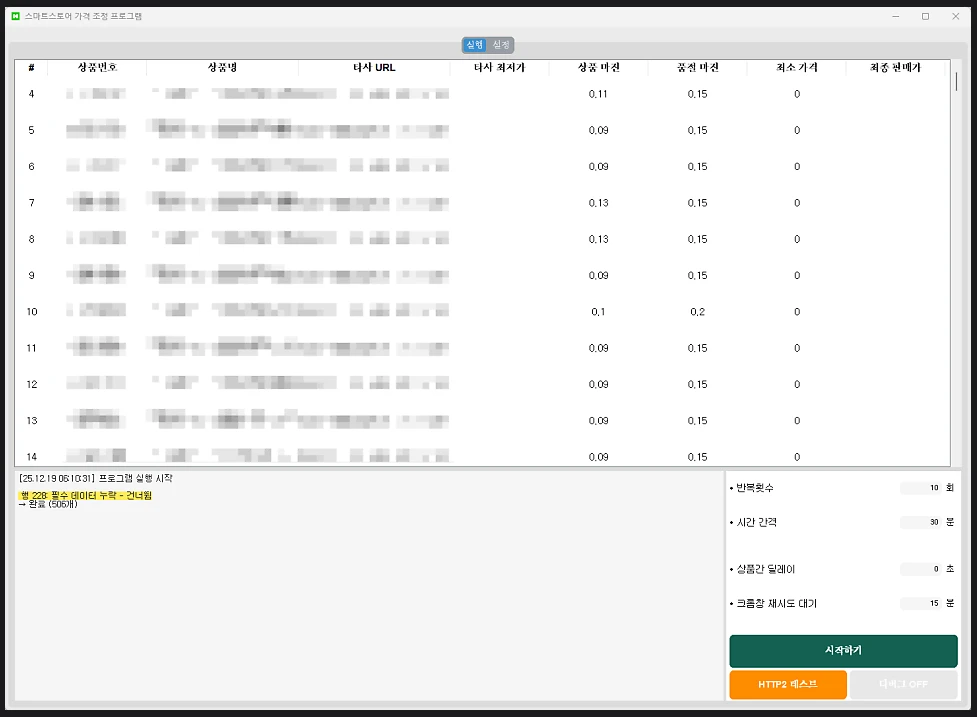This screenshot has height=717, width=977.
Task: Click 품절 마진 cell 0.2 in row 10
Action: click(x=697, y=311)
